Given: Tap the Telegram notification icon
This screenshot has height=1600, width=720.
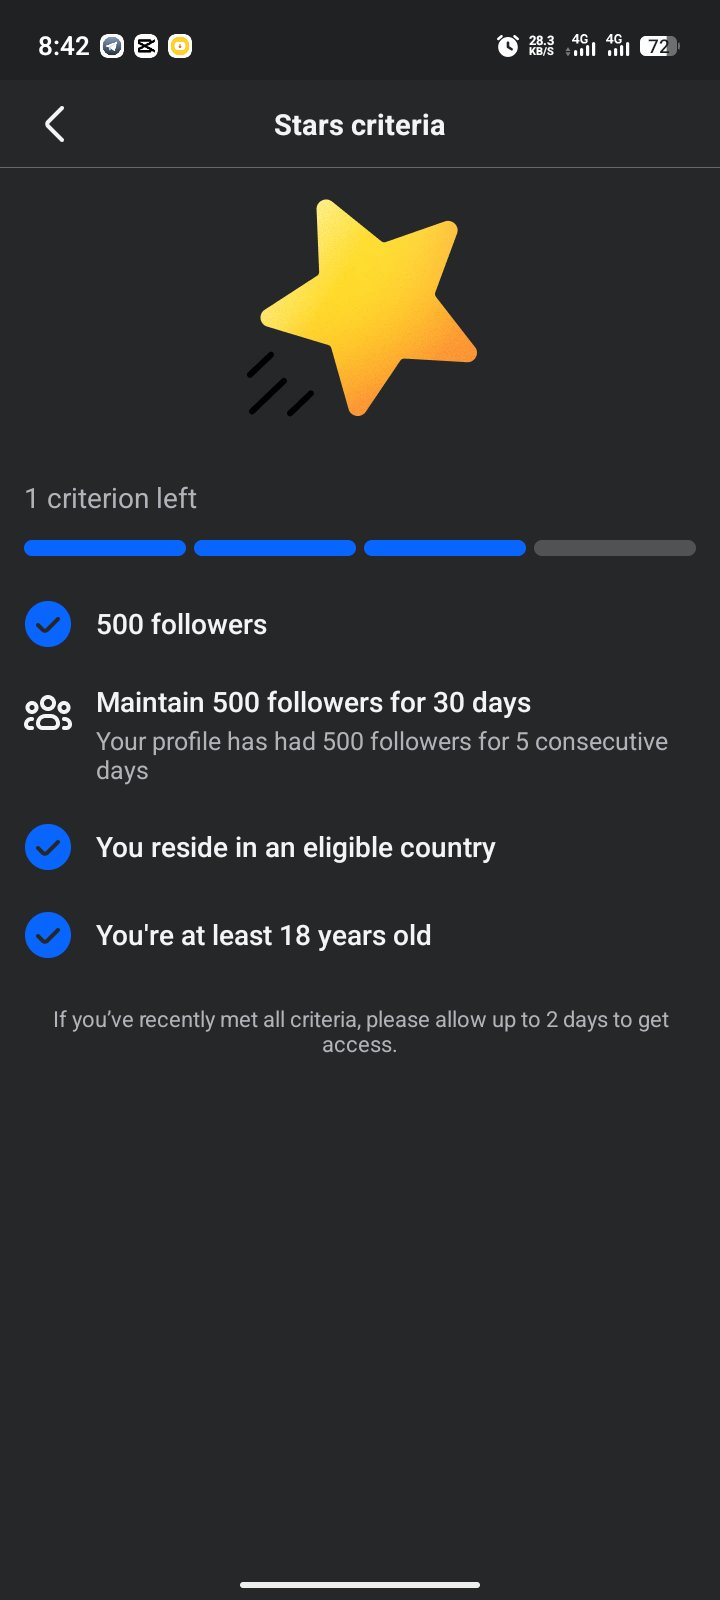Looking at the screenshot, I should (x=112, y=46).
